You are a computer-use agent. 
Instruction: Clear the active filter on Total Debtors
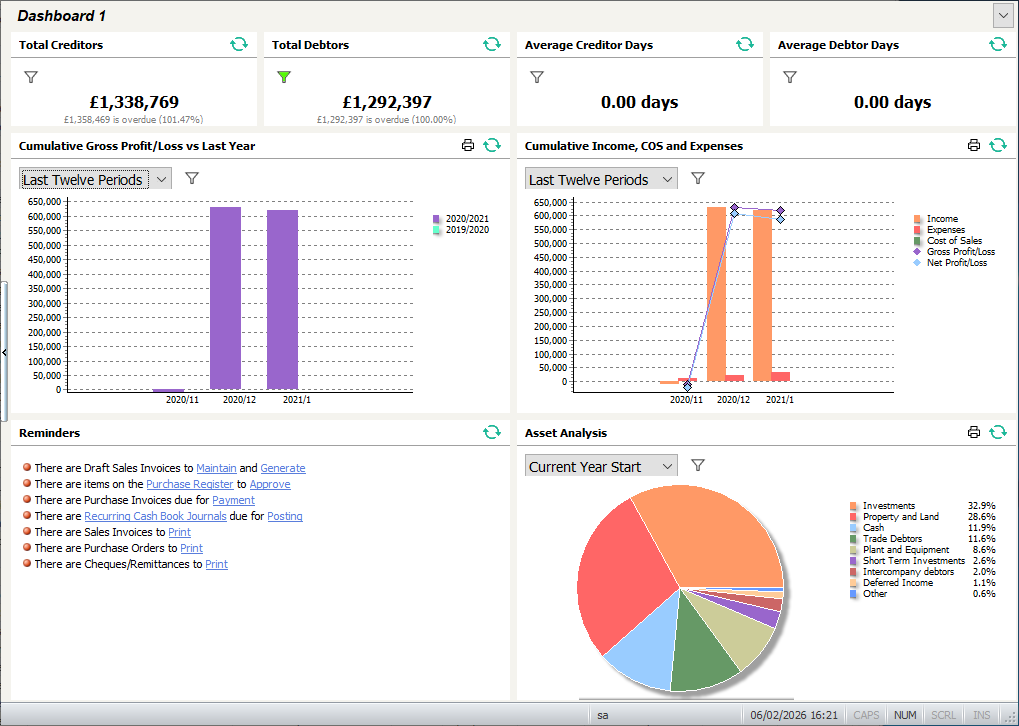[x=285, y=76]
